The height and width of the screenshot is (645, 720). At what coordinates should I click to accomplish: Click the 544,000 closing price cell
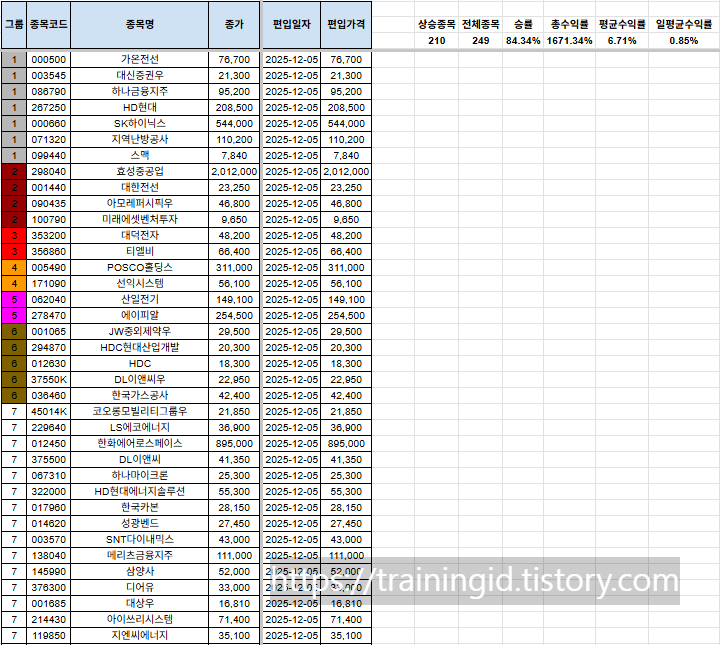click(234, 124)
